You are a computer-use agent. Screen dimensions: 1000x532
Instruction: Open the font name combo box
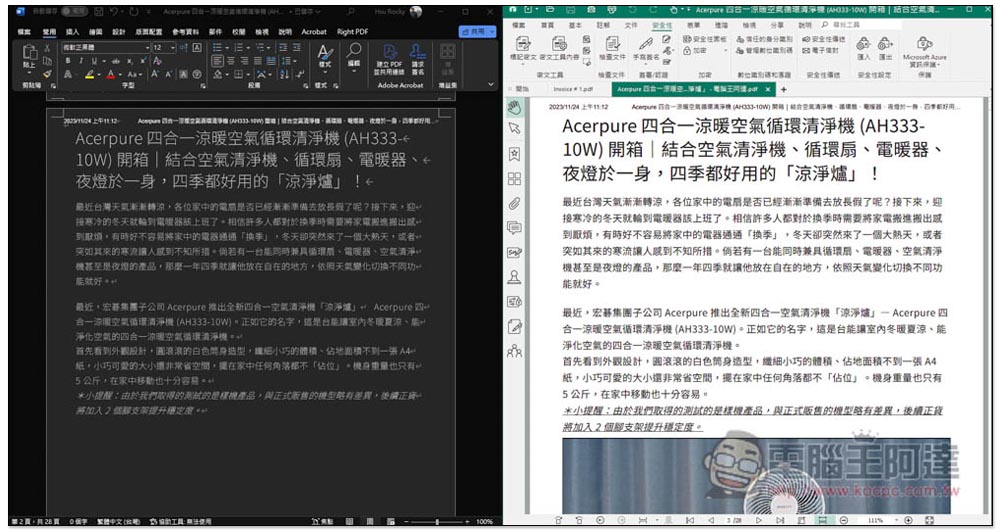pyautogui.click(x=106, y=48)
